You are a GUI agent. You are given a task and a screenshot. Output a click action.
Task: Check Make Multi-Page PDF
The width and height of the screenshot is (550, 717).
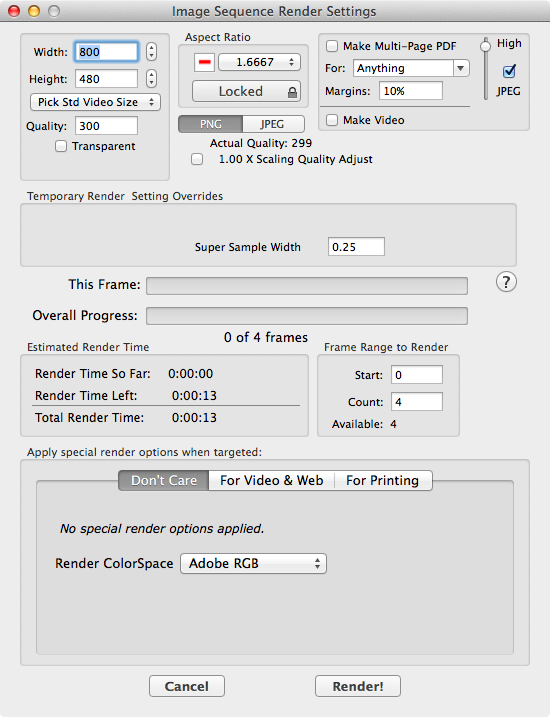coord(332,46)
